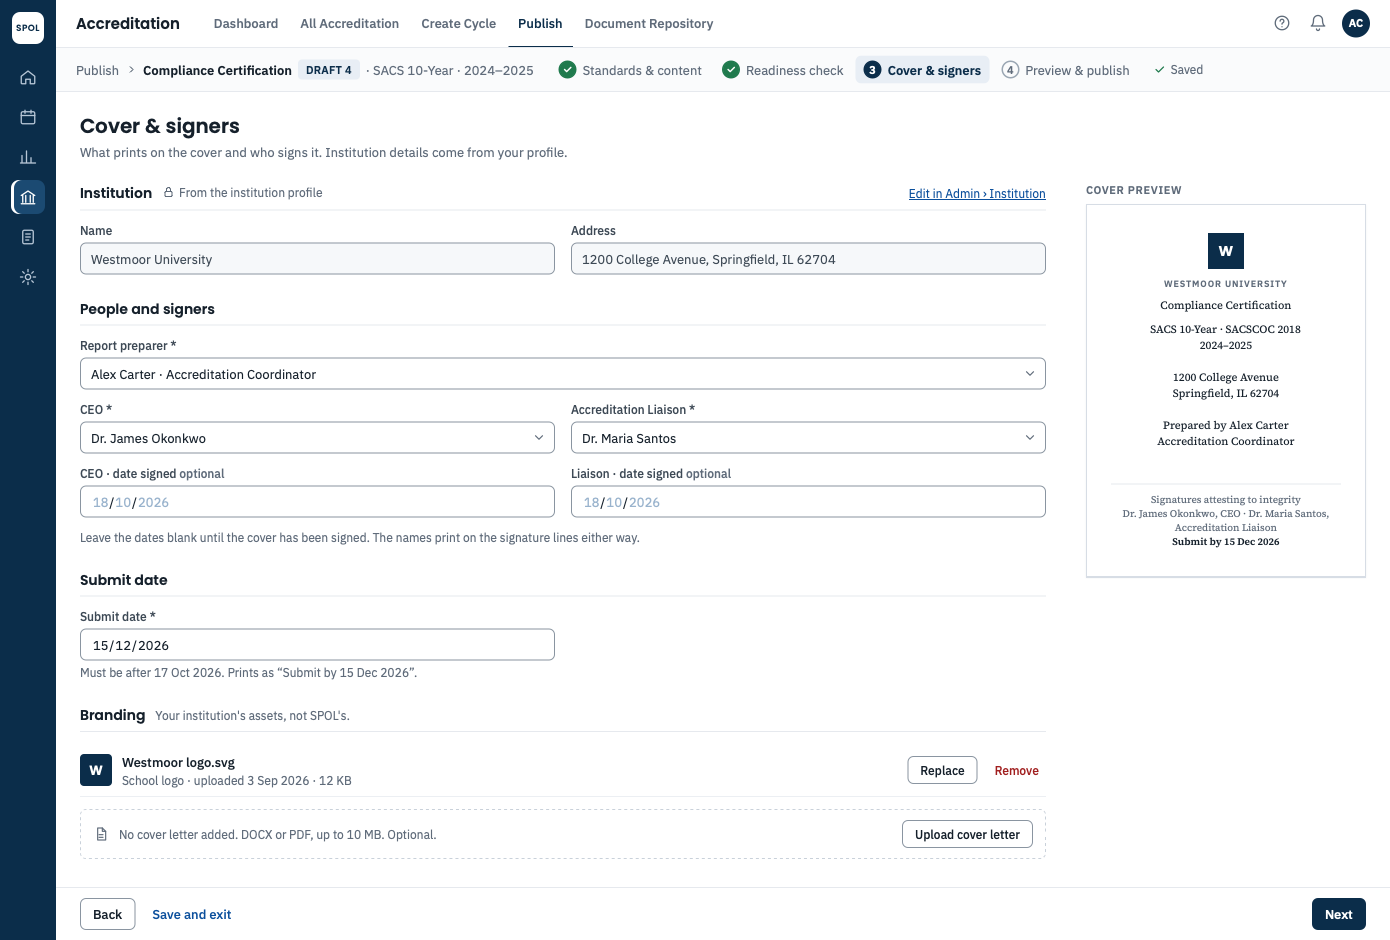Screen dimensions: 1390x940
Task: Select the institution building sidebar icon
Action: (x=28, y=197)
